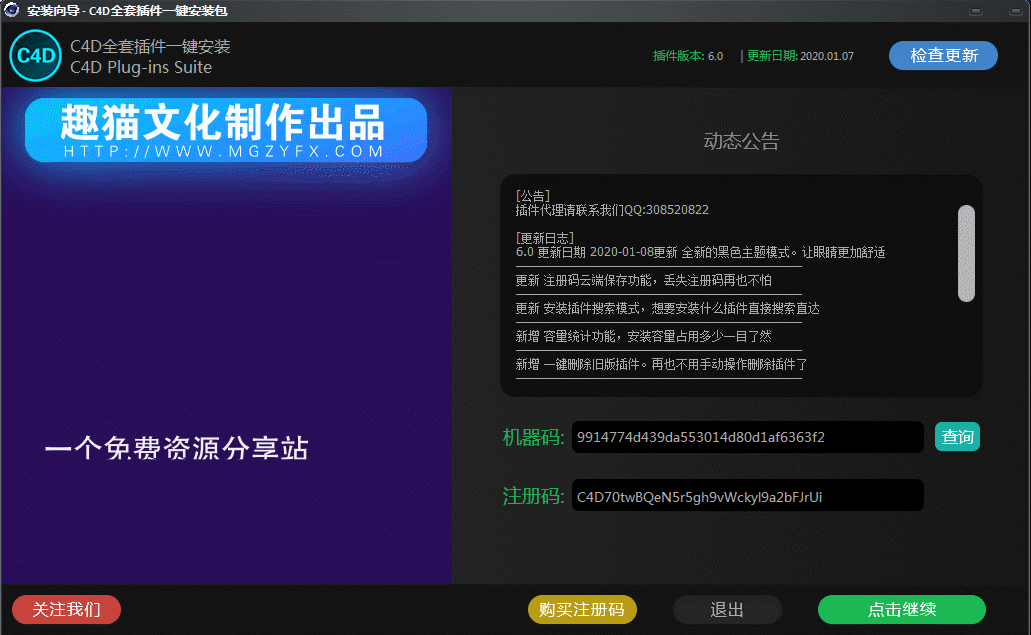Click the 注册码 input field

coord(748,496)
